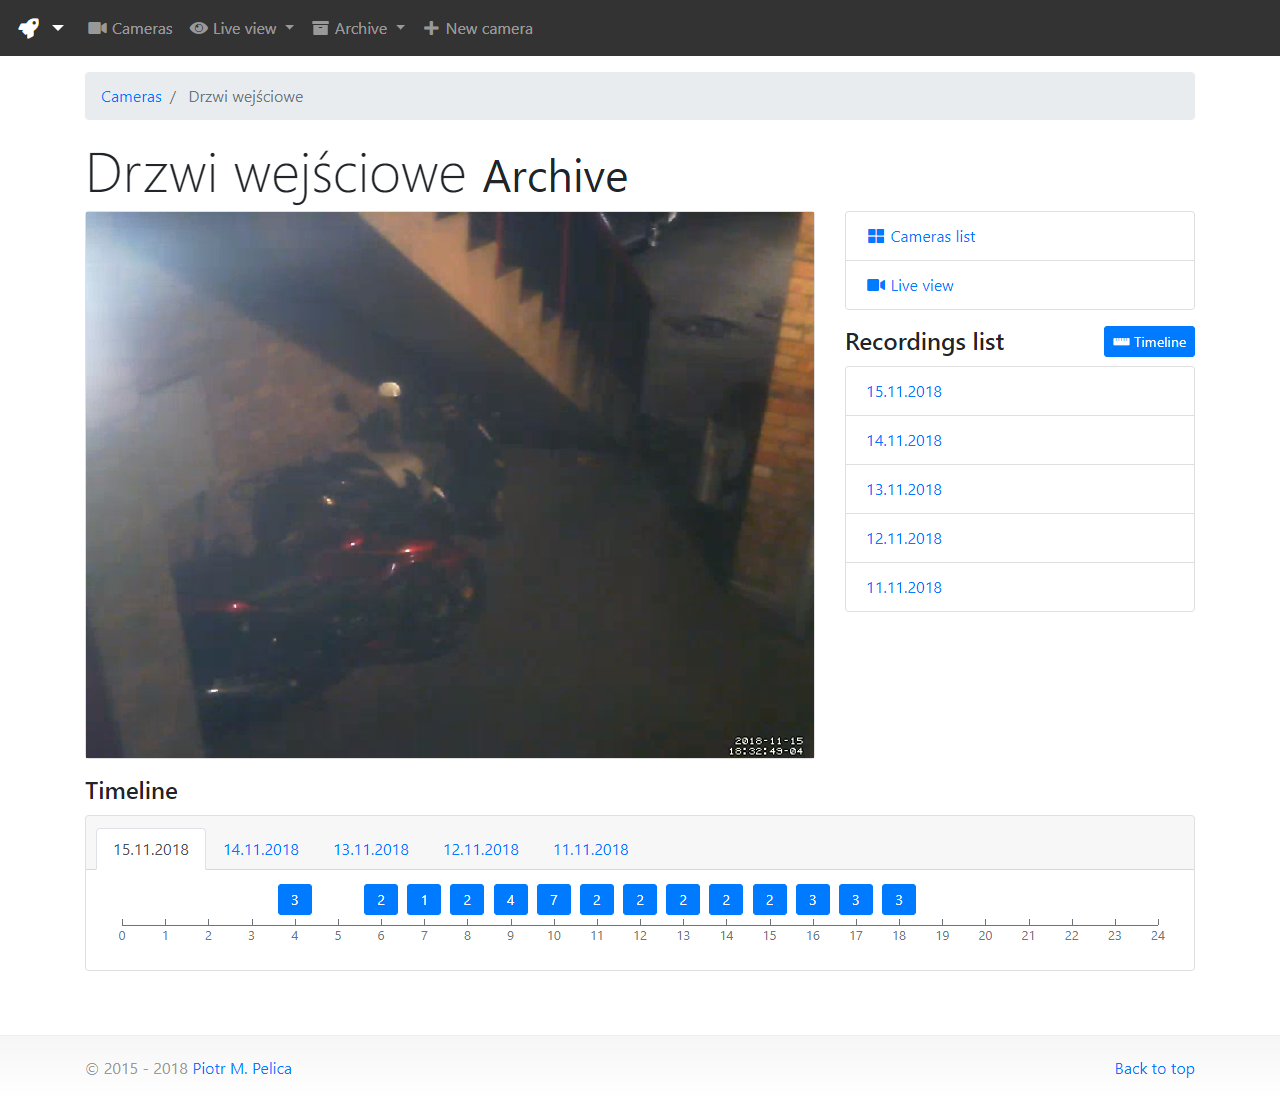Click the Back to top link
The width and height of the screenshot is (1280, 1100).
pos(1154,1068)
